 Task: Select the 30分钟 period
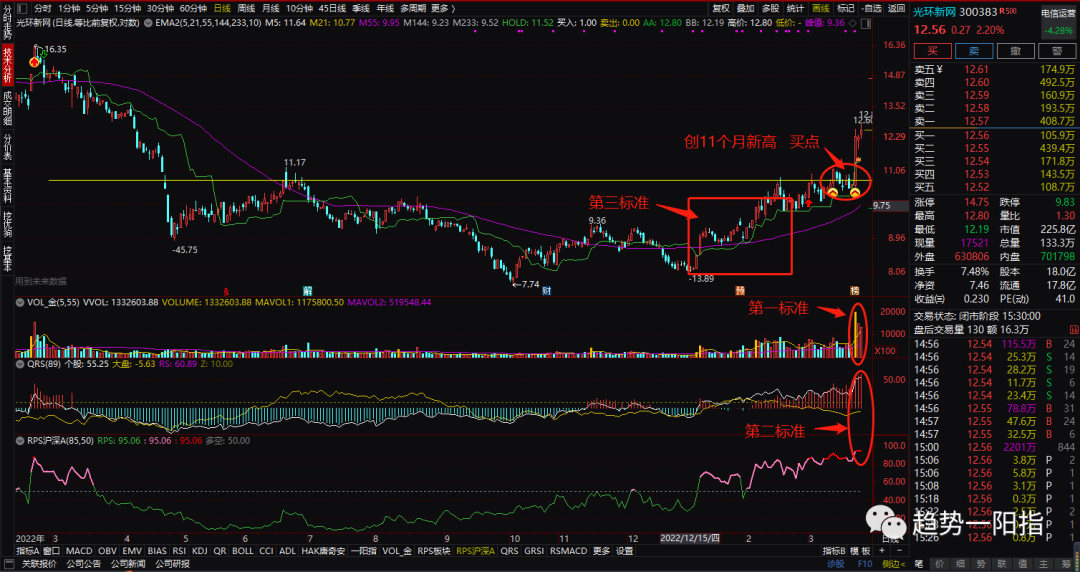coord(160,9)
